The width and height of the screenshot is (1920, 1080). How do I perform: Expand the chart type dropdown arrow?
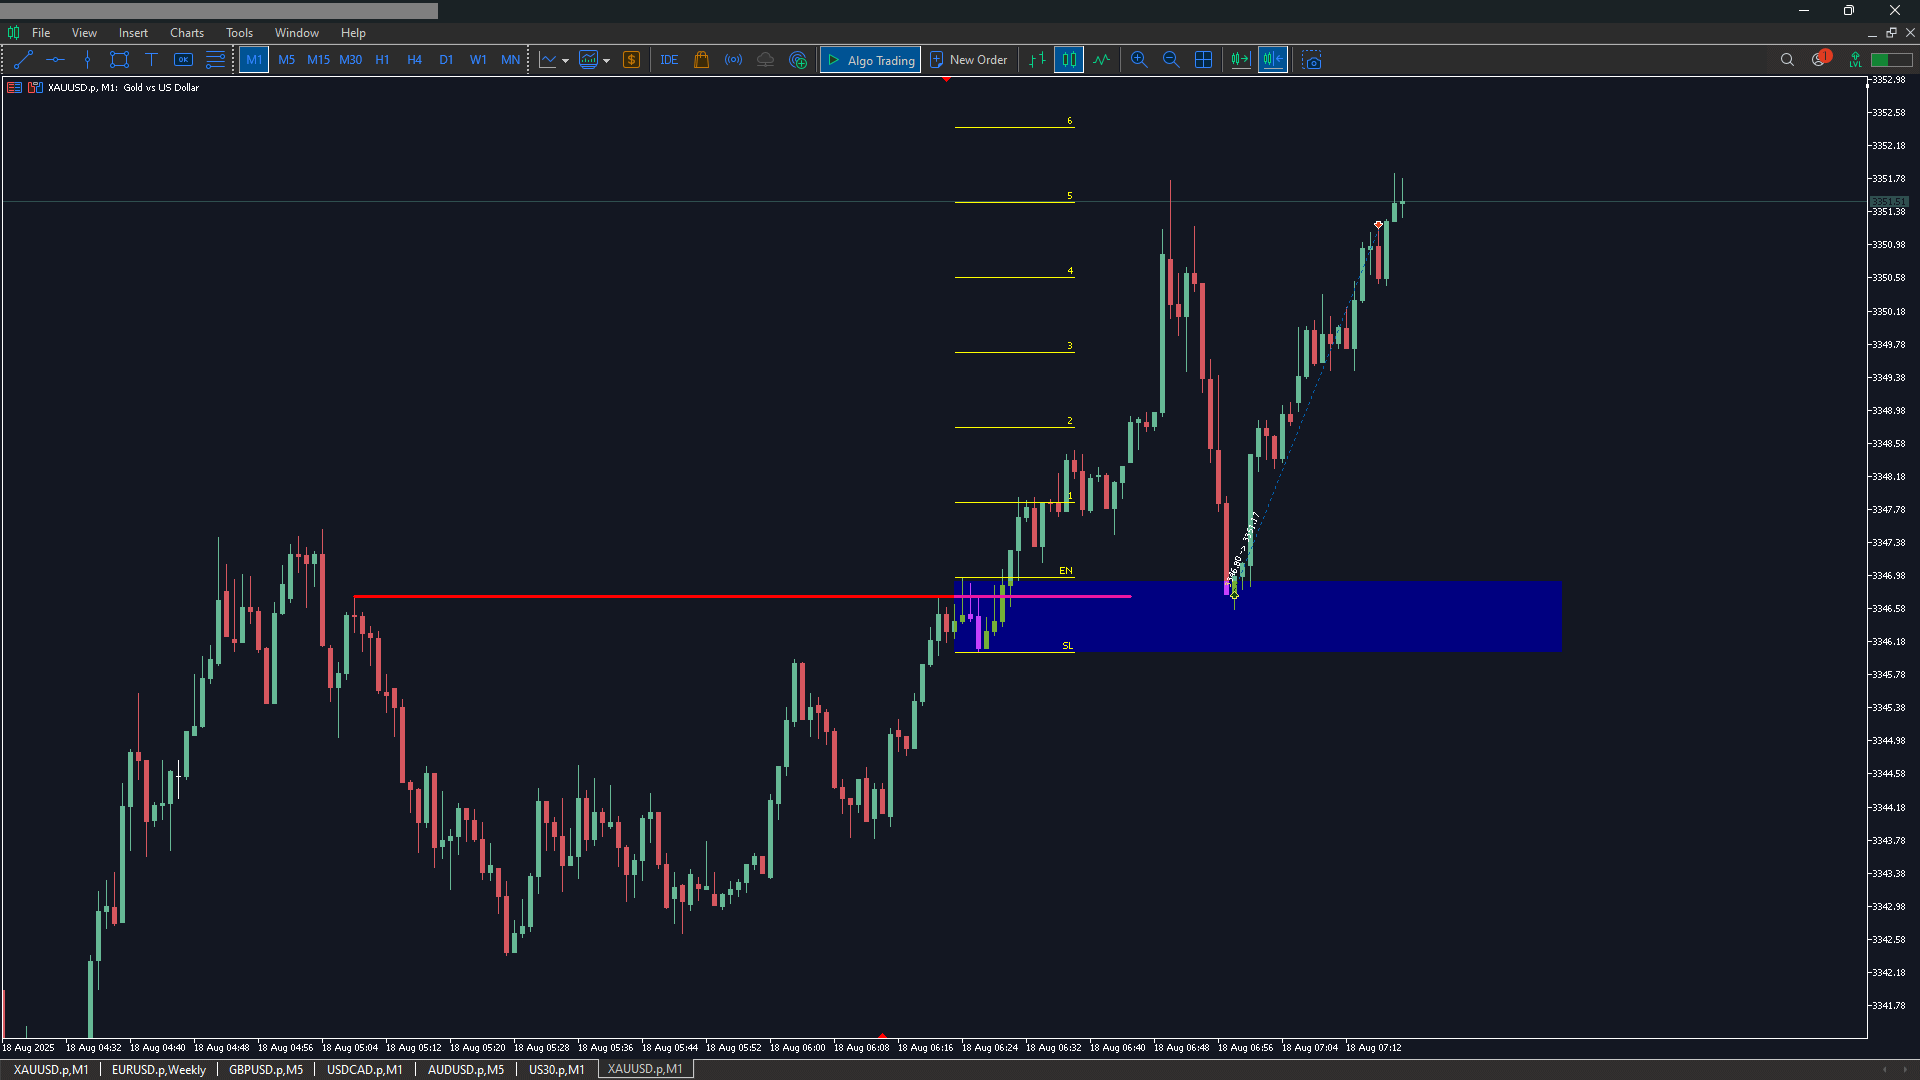click(566, 61)
